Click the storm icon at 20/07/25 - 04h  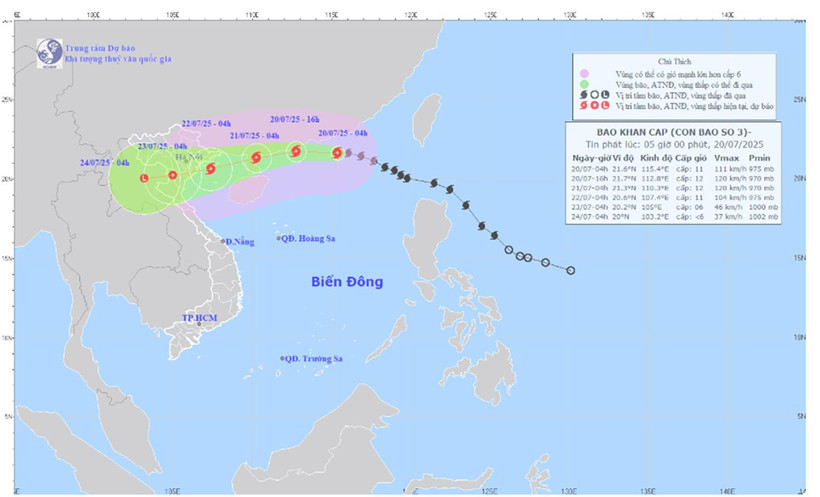point(338,153)
